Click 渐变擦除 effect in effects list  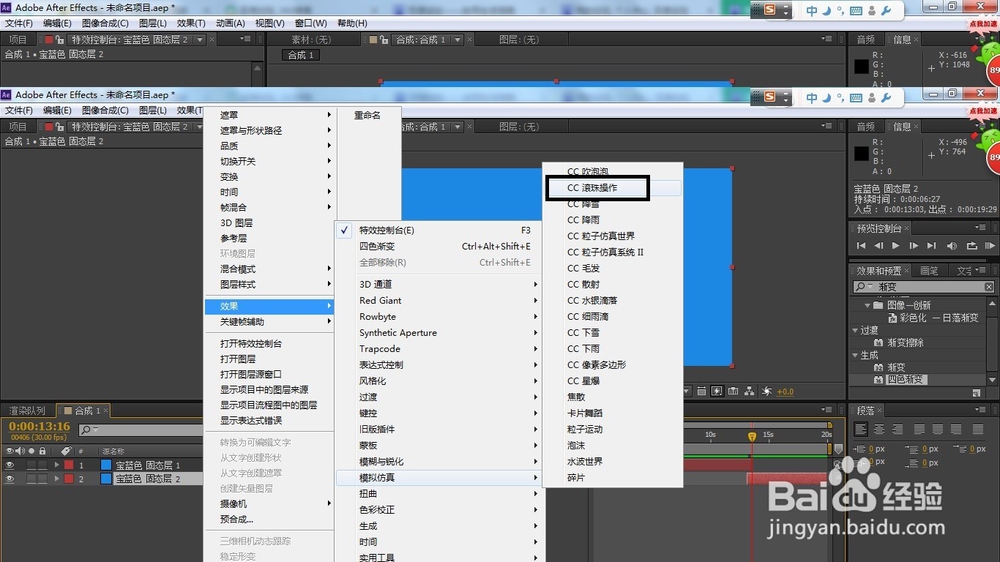click(x=905, y=343)
